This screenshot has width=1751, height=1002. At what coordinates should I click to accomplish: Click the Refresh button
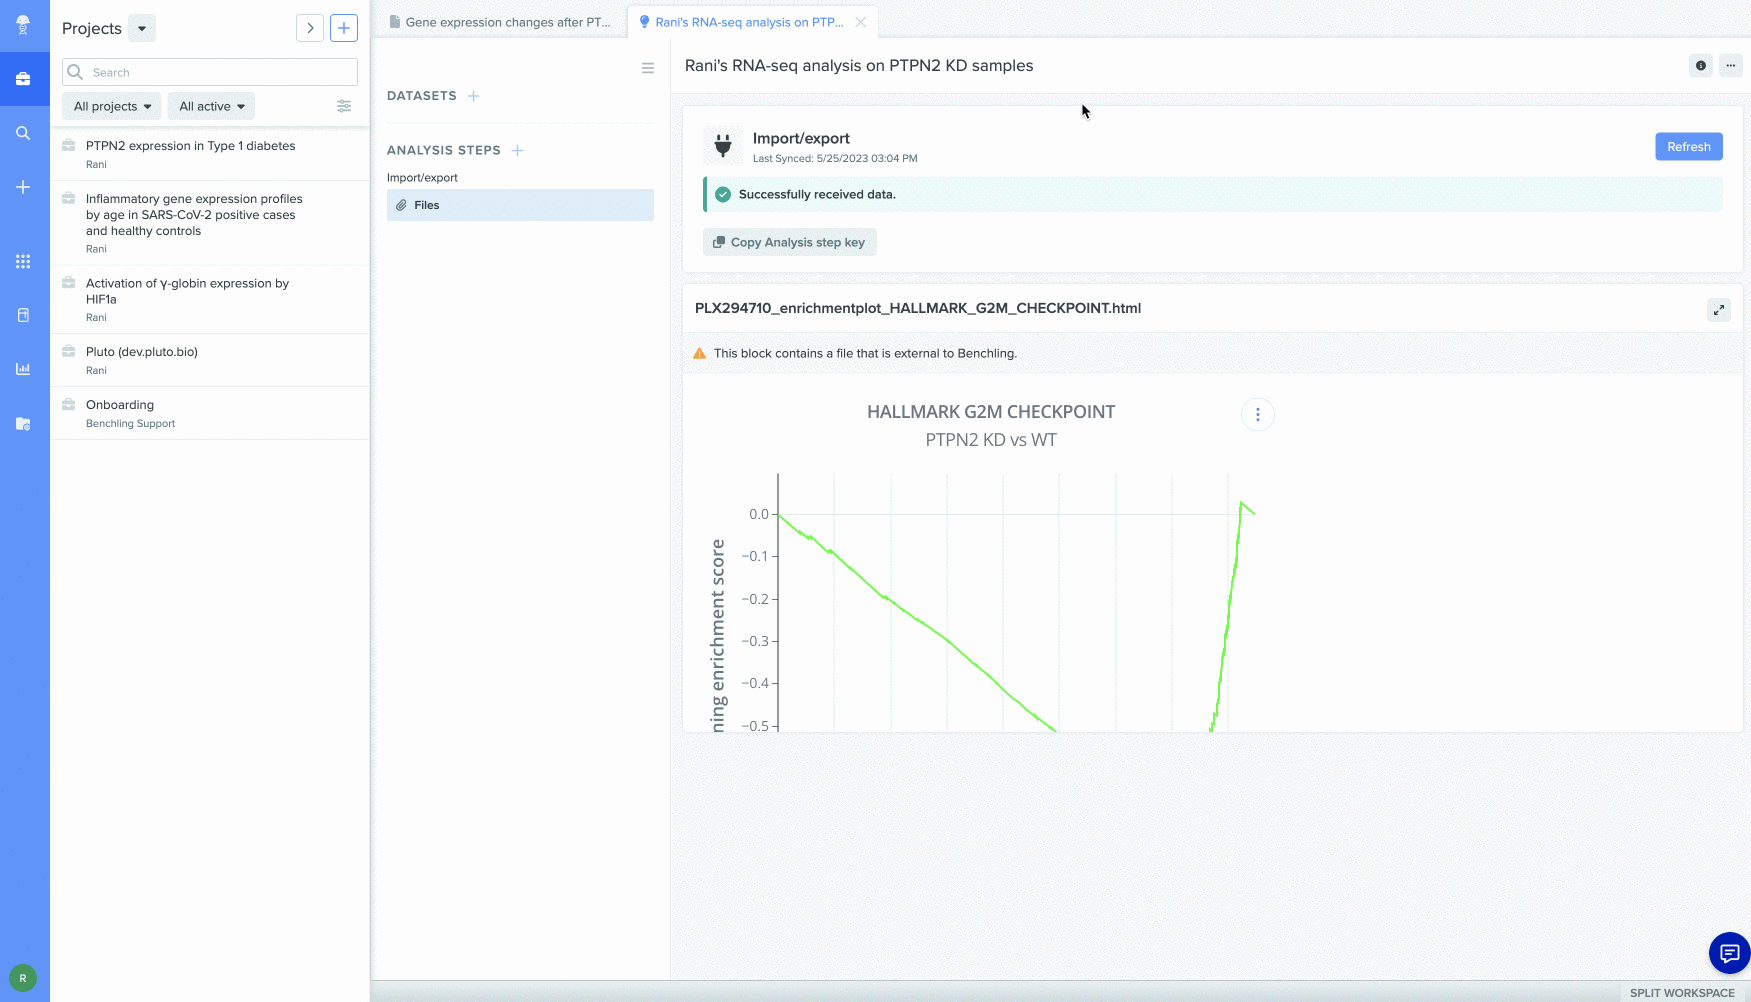1688,147
